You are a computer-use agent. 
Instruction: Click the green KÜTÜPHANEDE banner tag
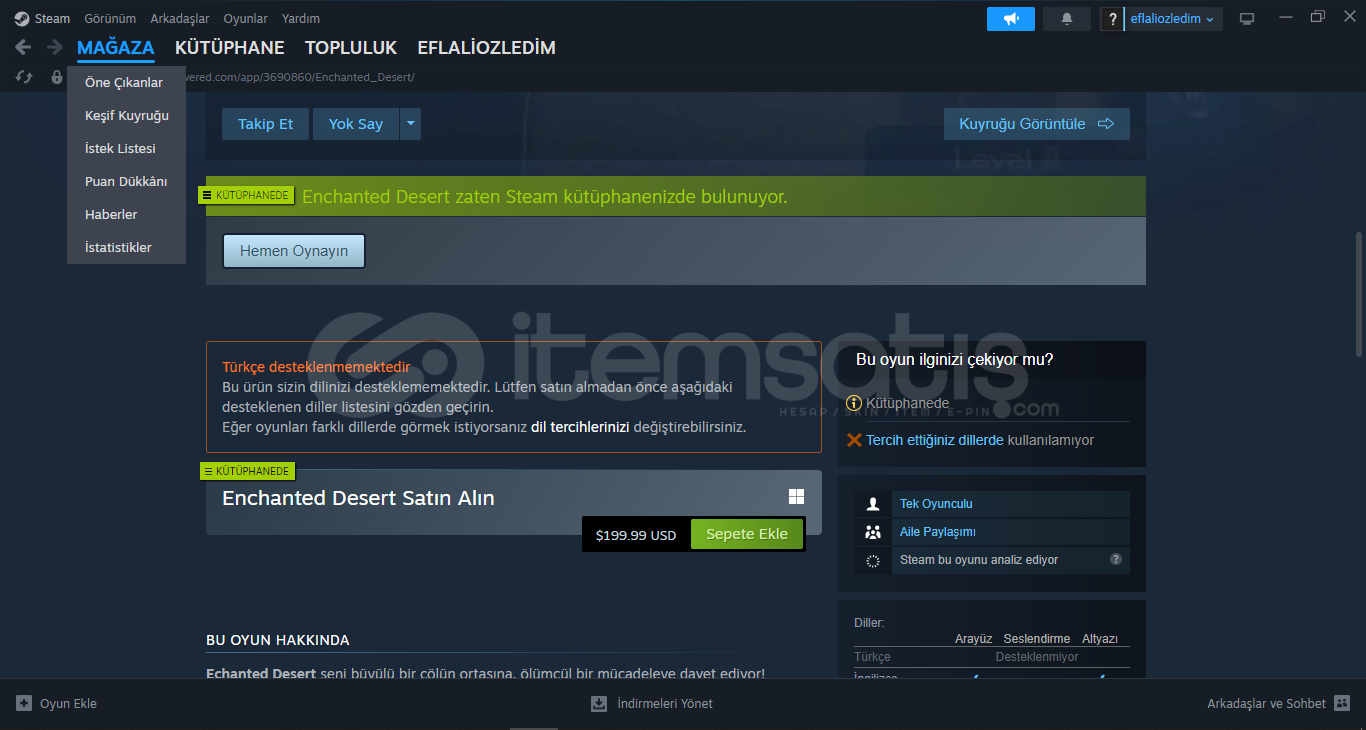pos(246,195)
